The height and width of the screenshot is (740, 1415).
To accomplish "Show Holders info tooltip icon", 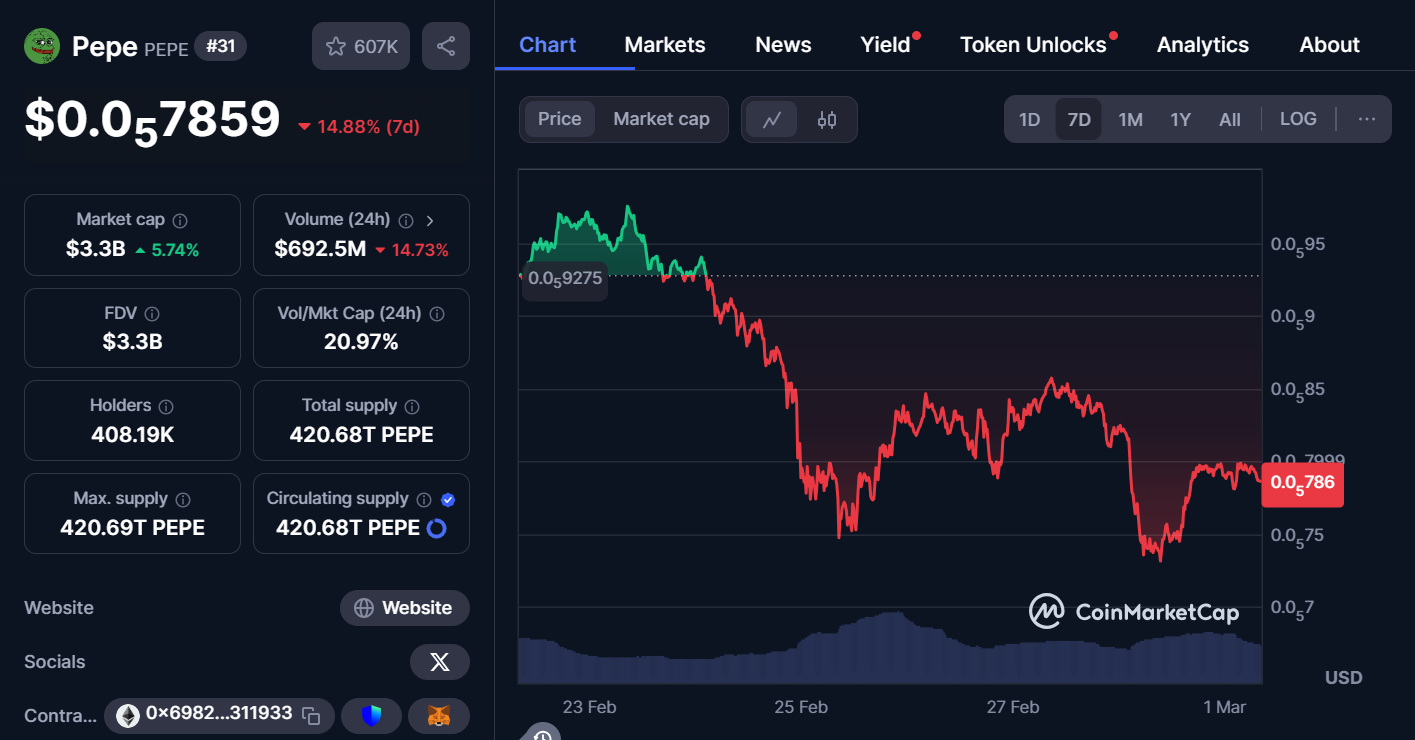I will point(166,406).
